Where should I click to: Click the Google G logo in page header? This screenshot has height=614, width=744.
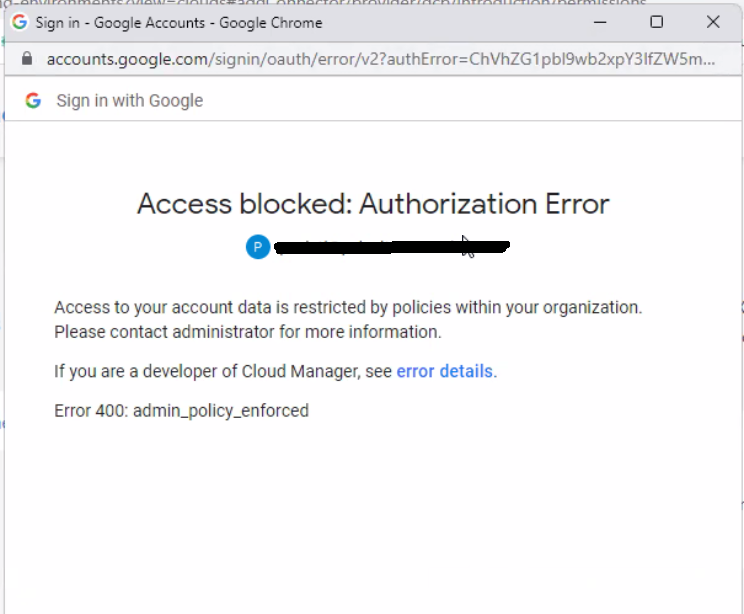[x=33, y=101]
